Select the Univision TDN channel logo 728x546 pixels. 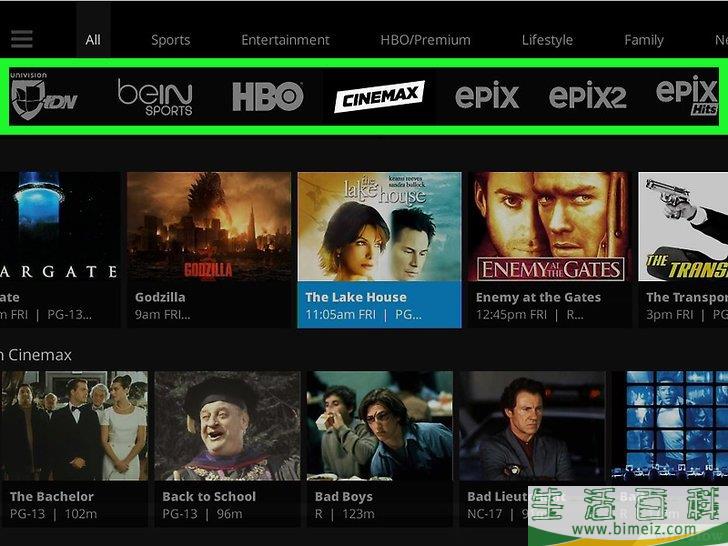click(x=44, y=96)
